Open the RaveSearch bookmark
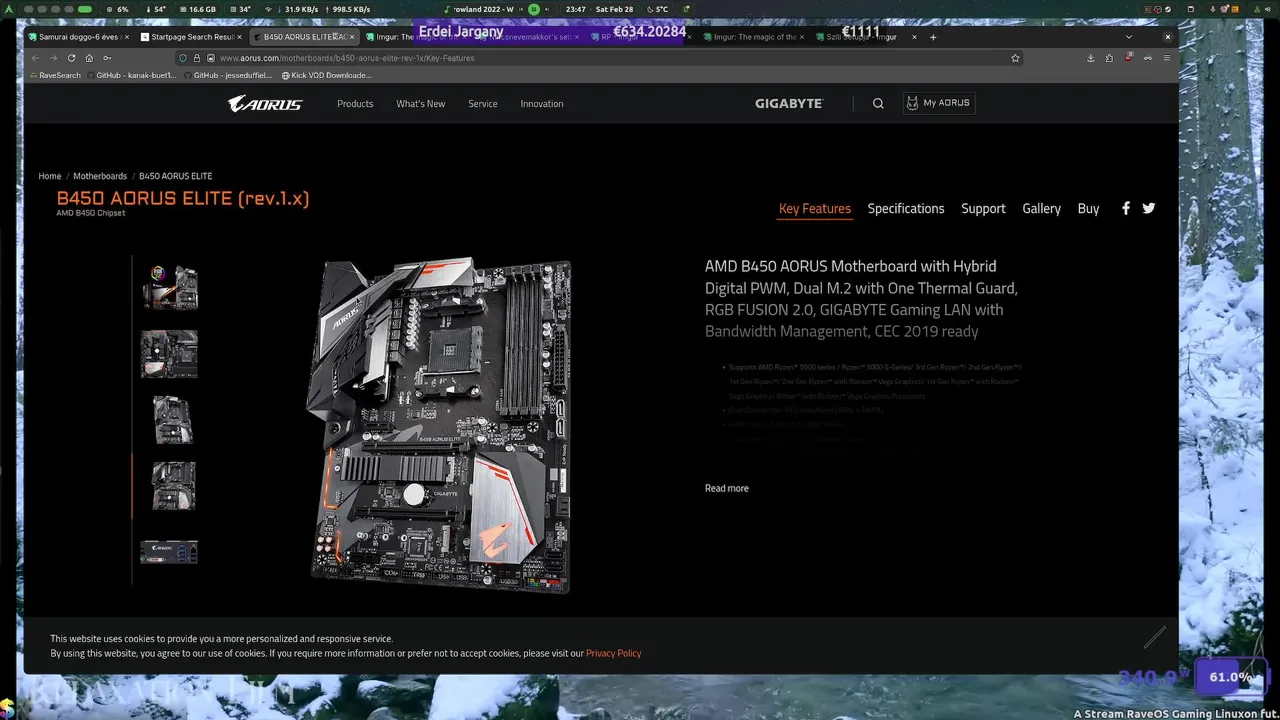 point(55,75)
